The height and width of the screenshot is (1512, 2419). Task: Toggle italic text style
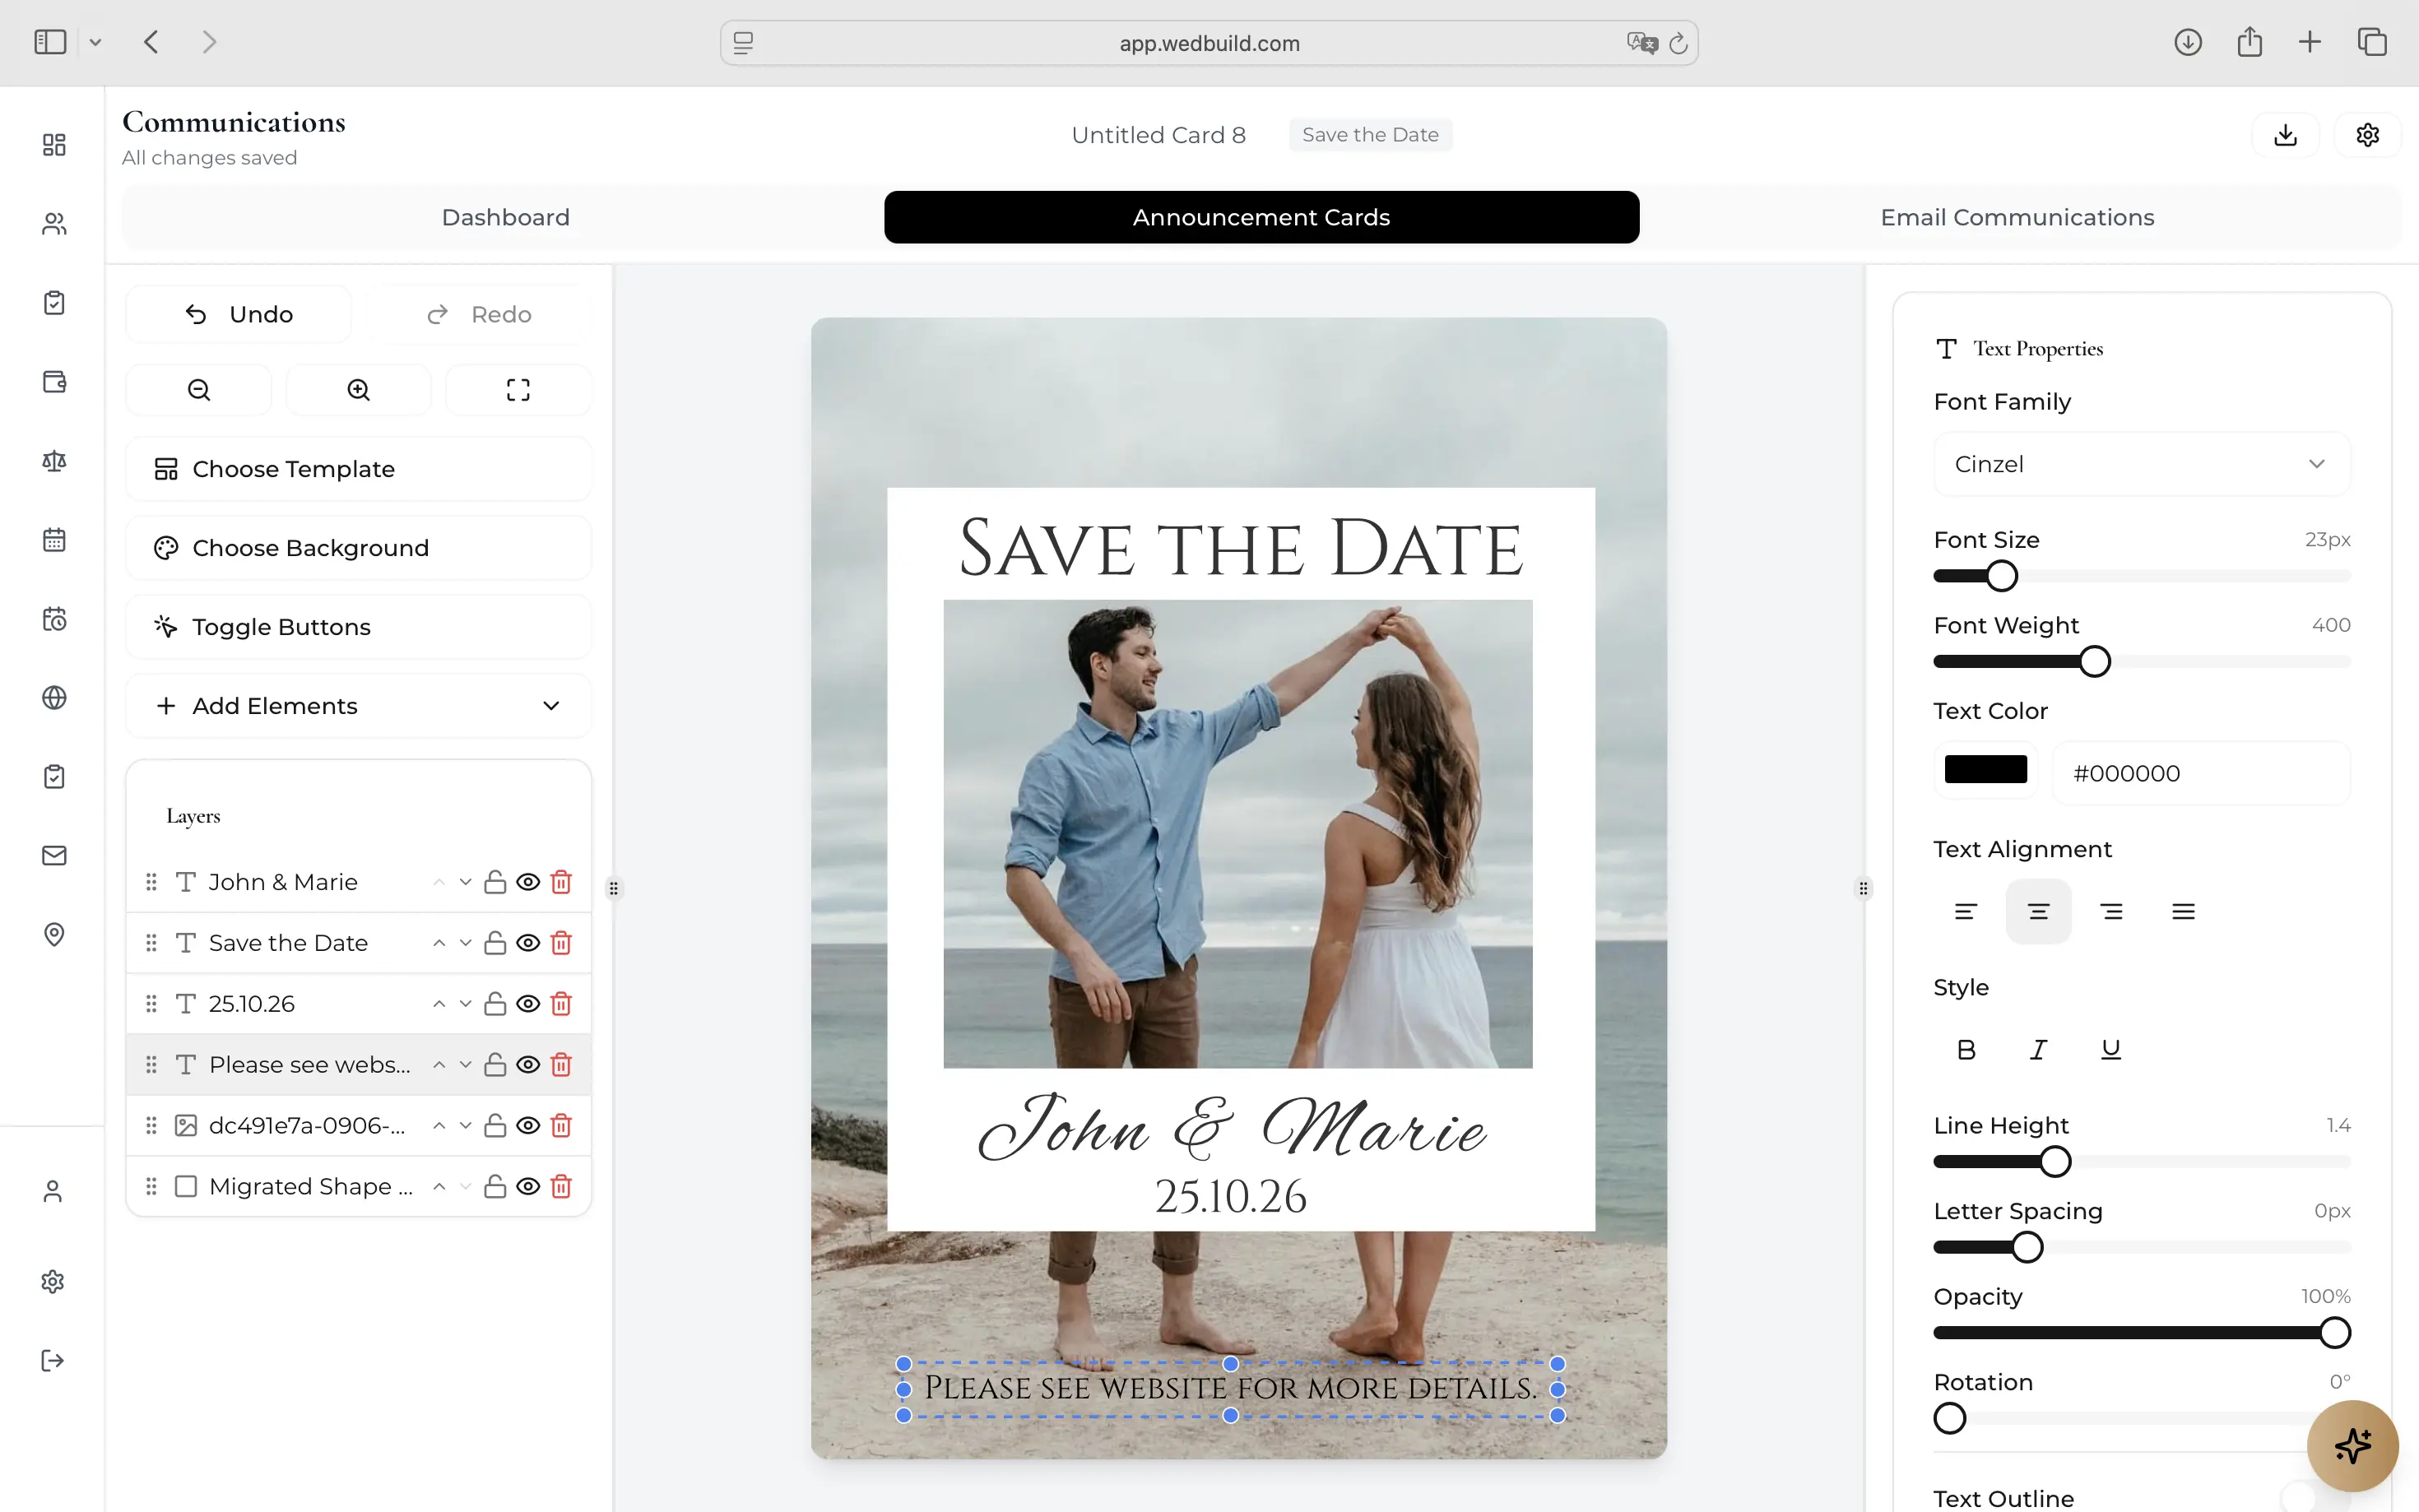[2038, 1050]
